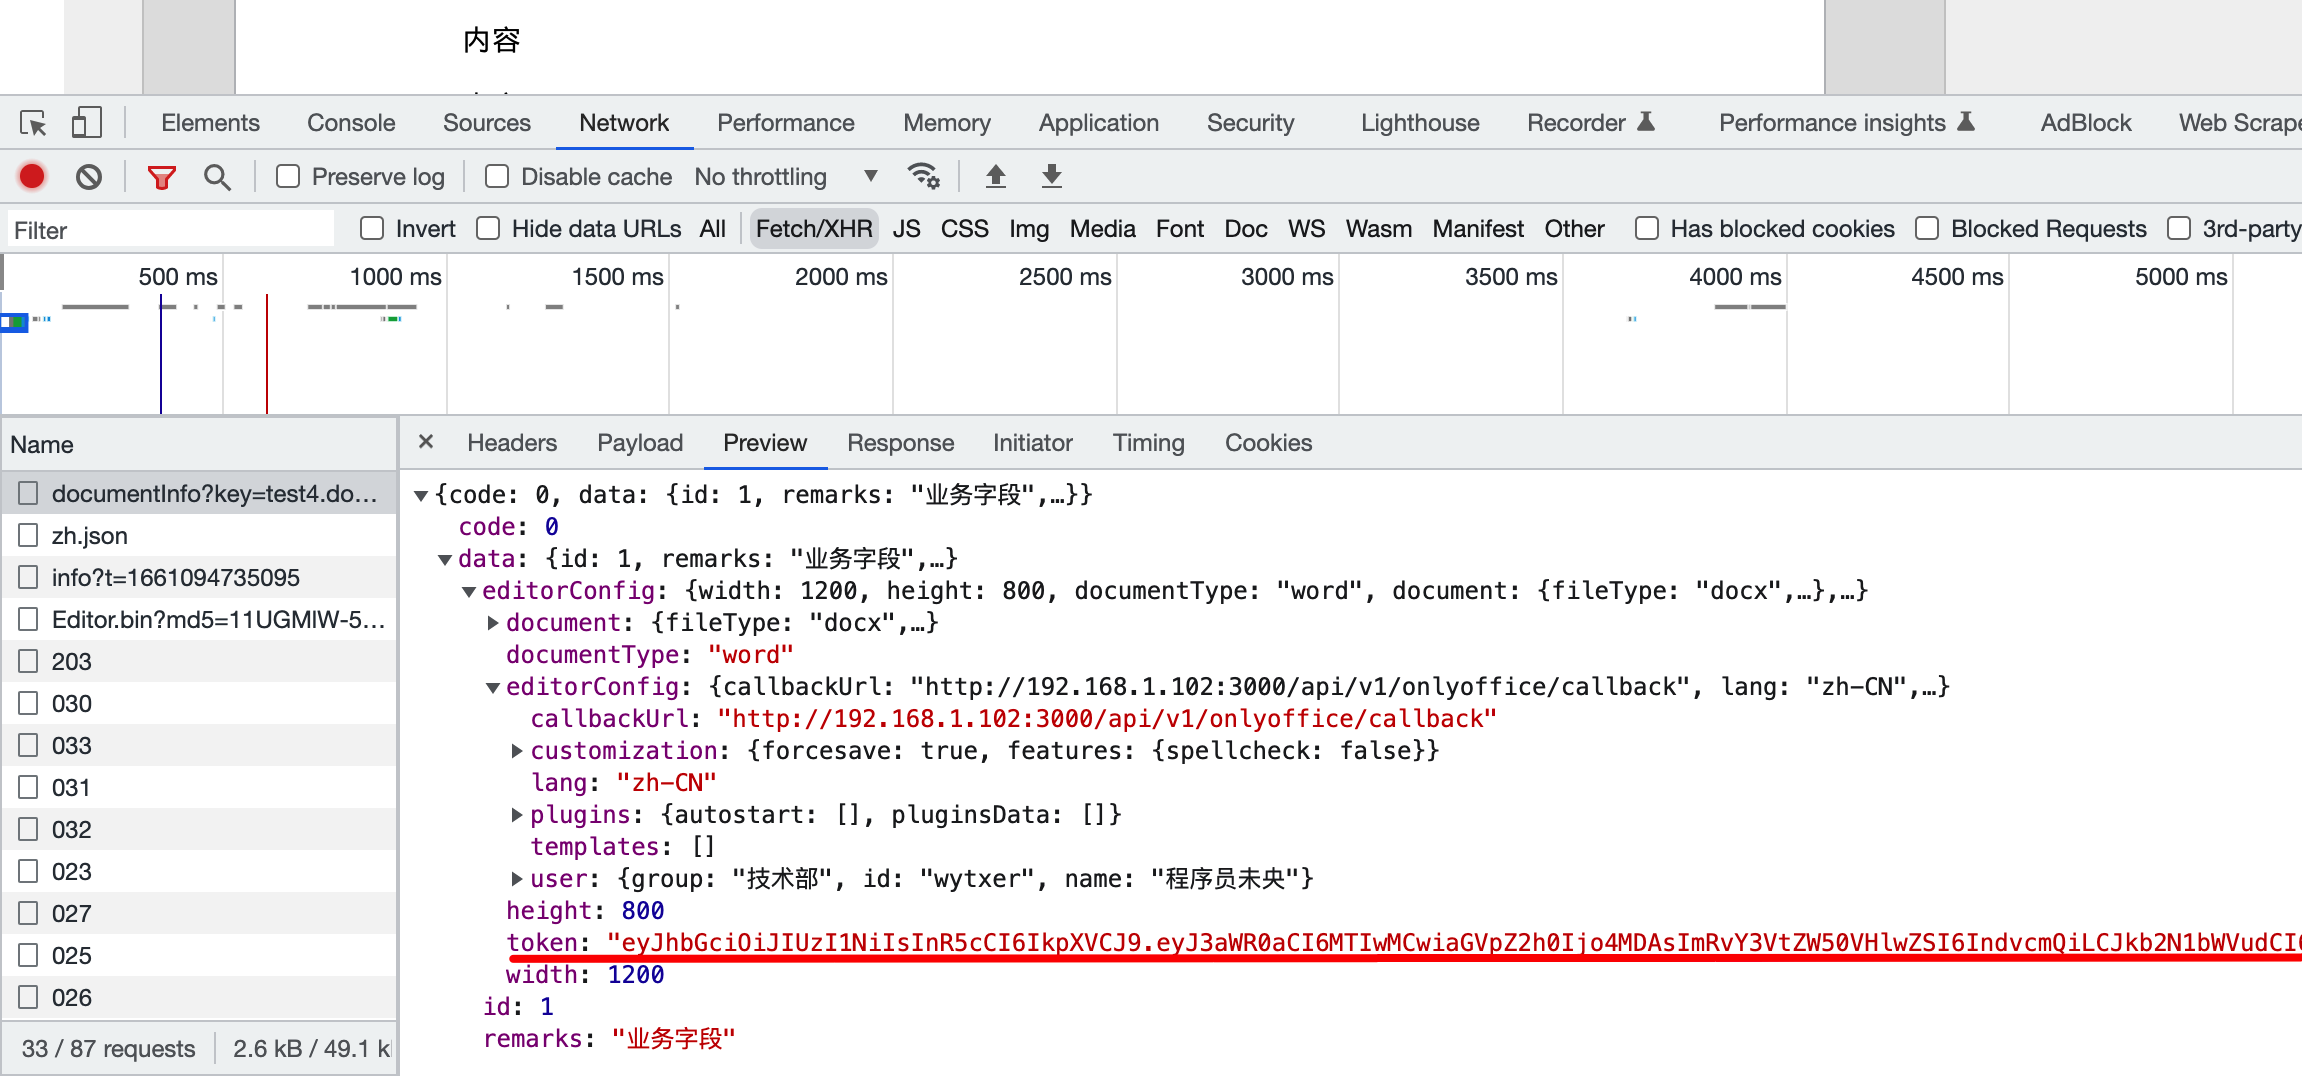Viewport: 2302px width, 1076px height.
Task: Check the Disable cache option
Action: click(497, 177)
